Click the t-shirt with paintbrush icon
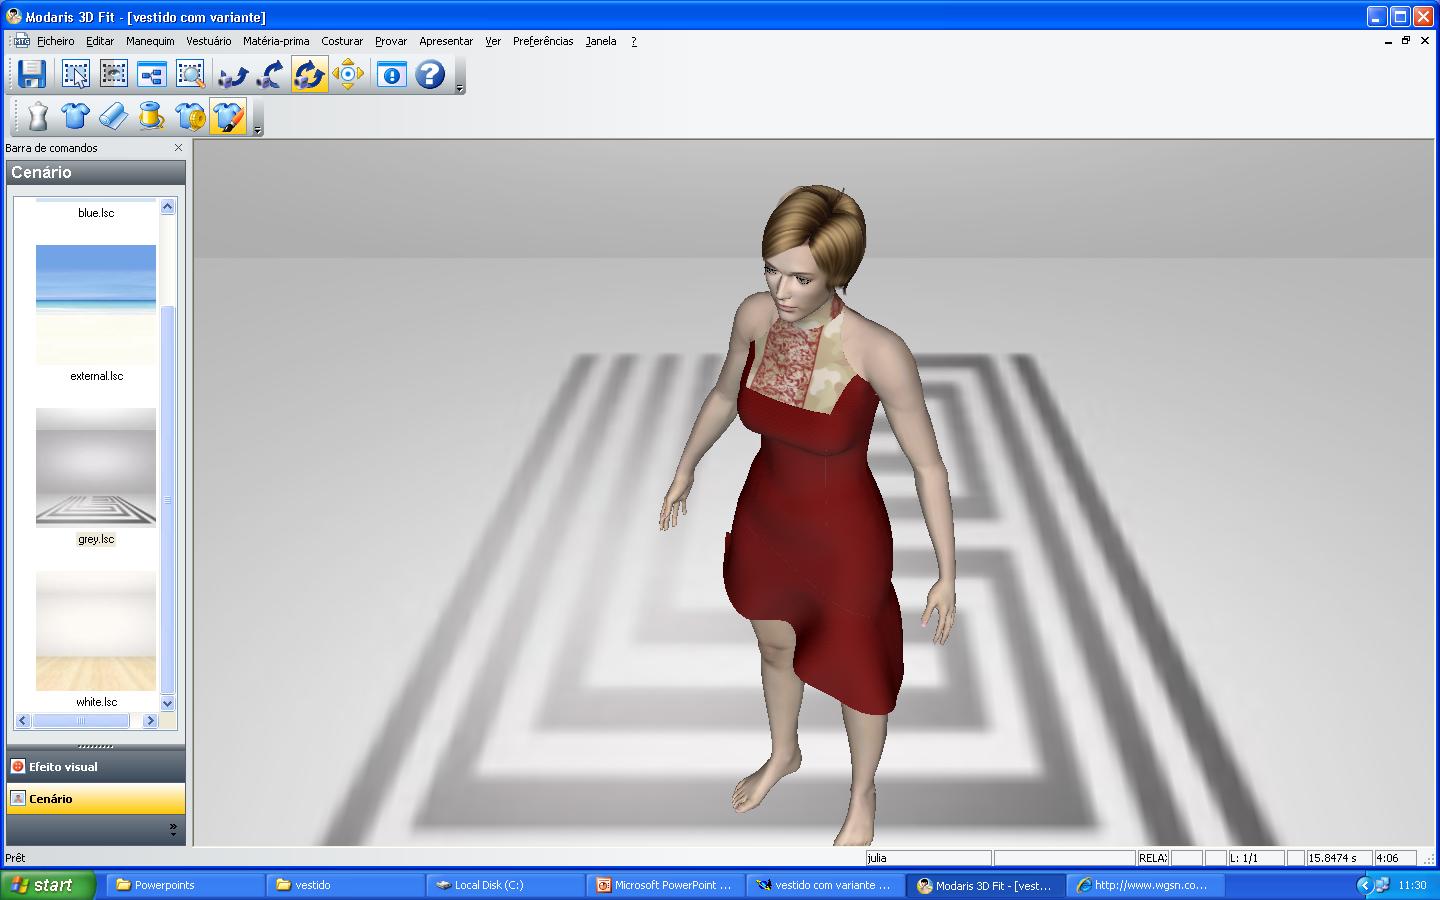This screenshot has height=900, width=1440. 228,117
